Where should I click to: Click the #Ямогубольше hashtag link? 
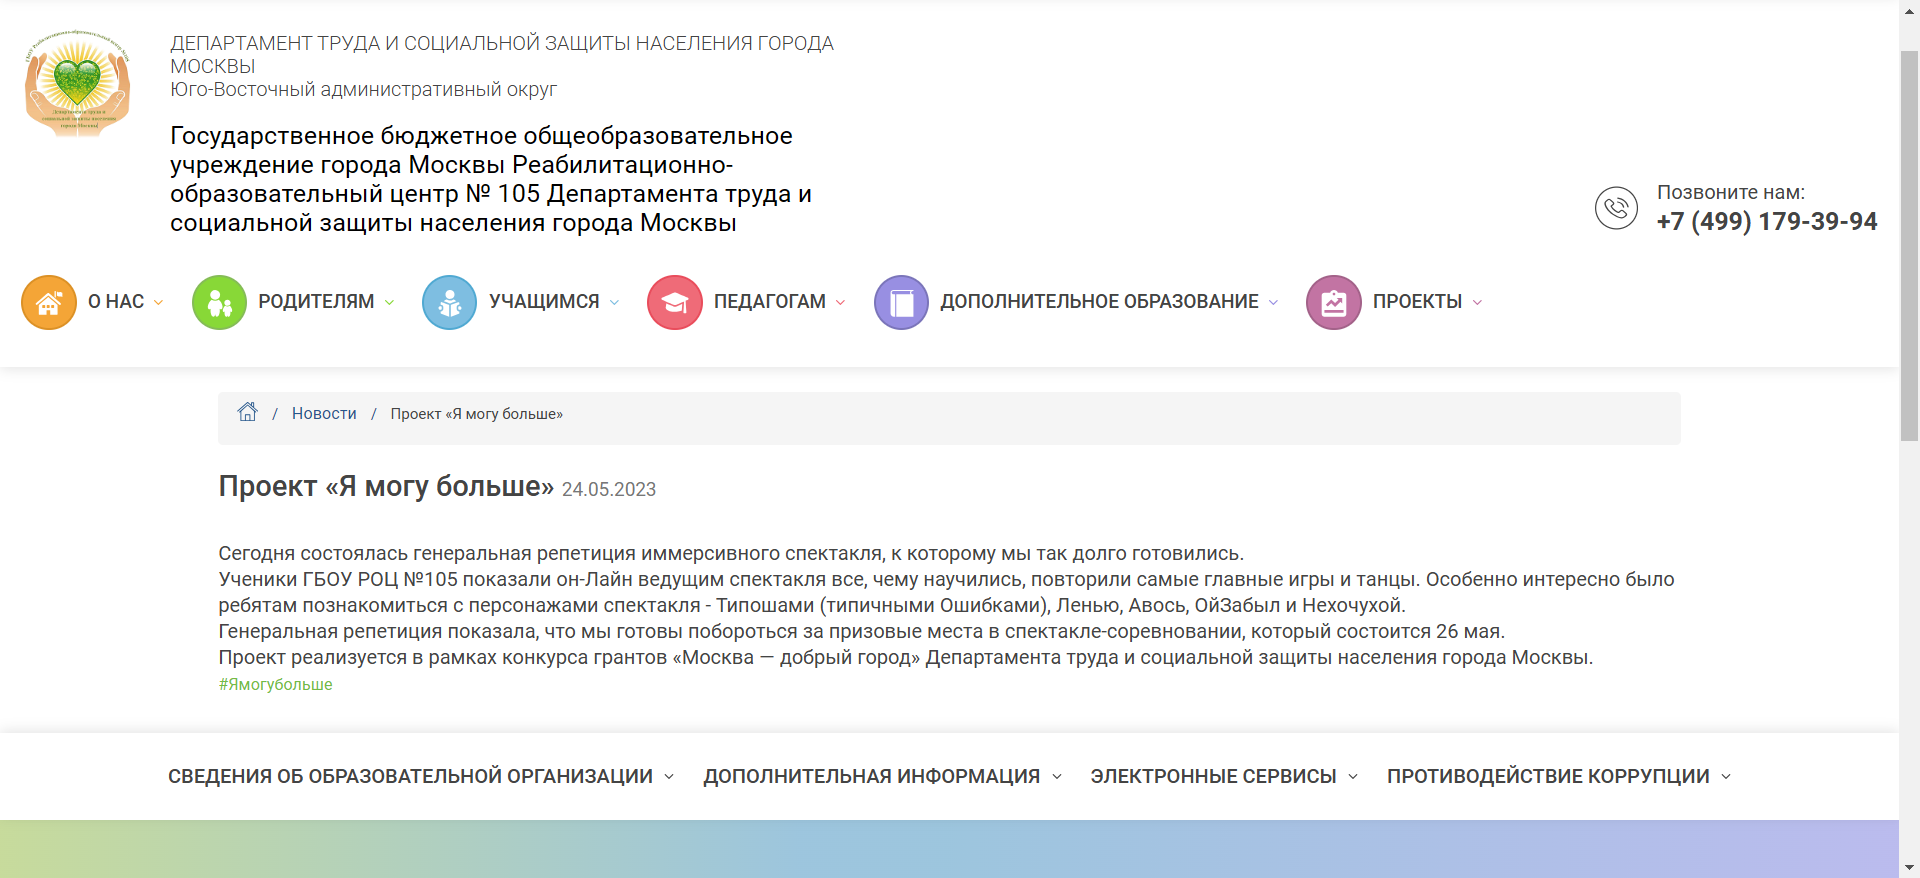coord(276,684)
